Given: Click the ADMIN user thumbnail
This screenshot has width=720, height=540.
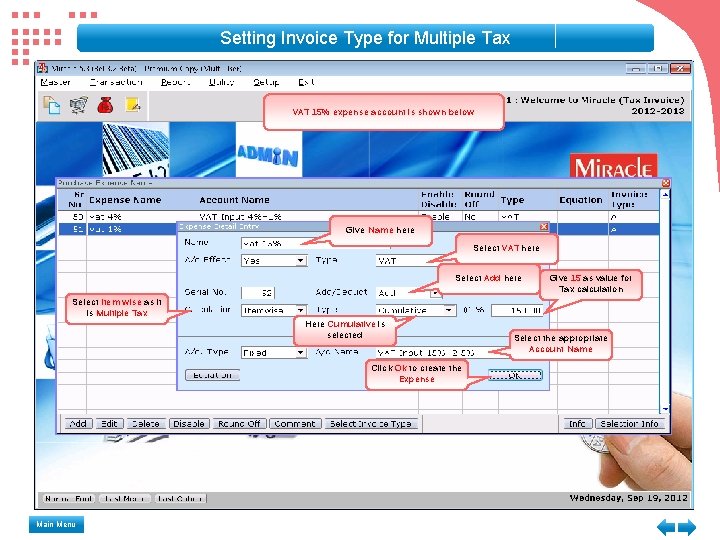Looking at the screenshot, I should (x=268, y=149).
